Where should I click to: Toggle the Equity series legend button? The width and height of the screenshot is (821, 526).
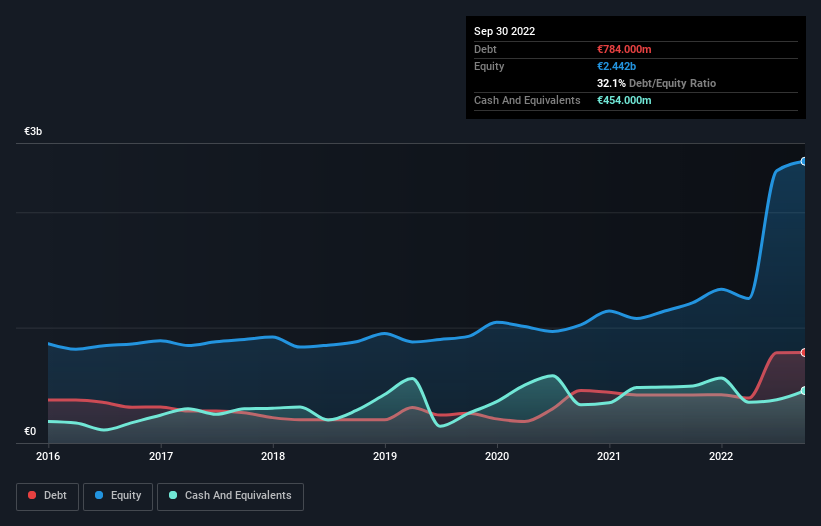pos(118,496)
